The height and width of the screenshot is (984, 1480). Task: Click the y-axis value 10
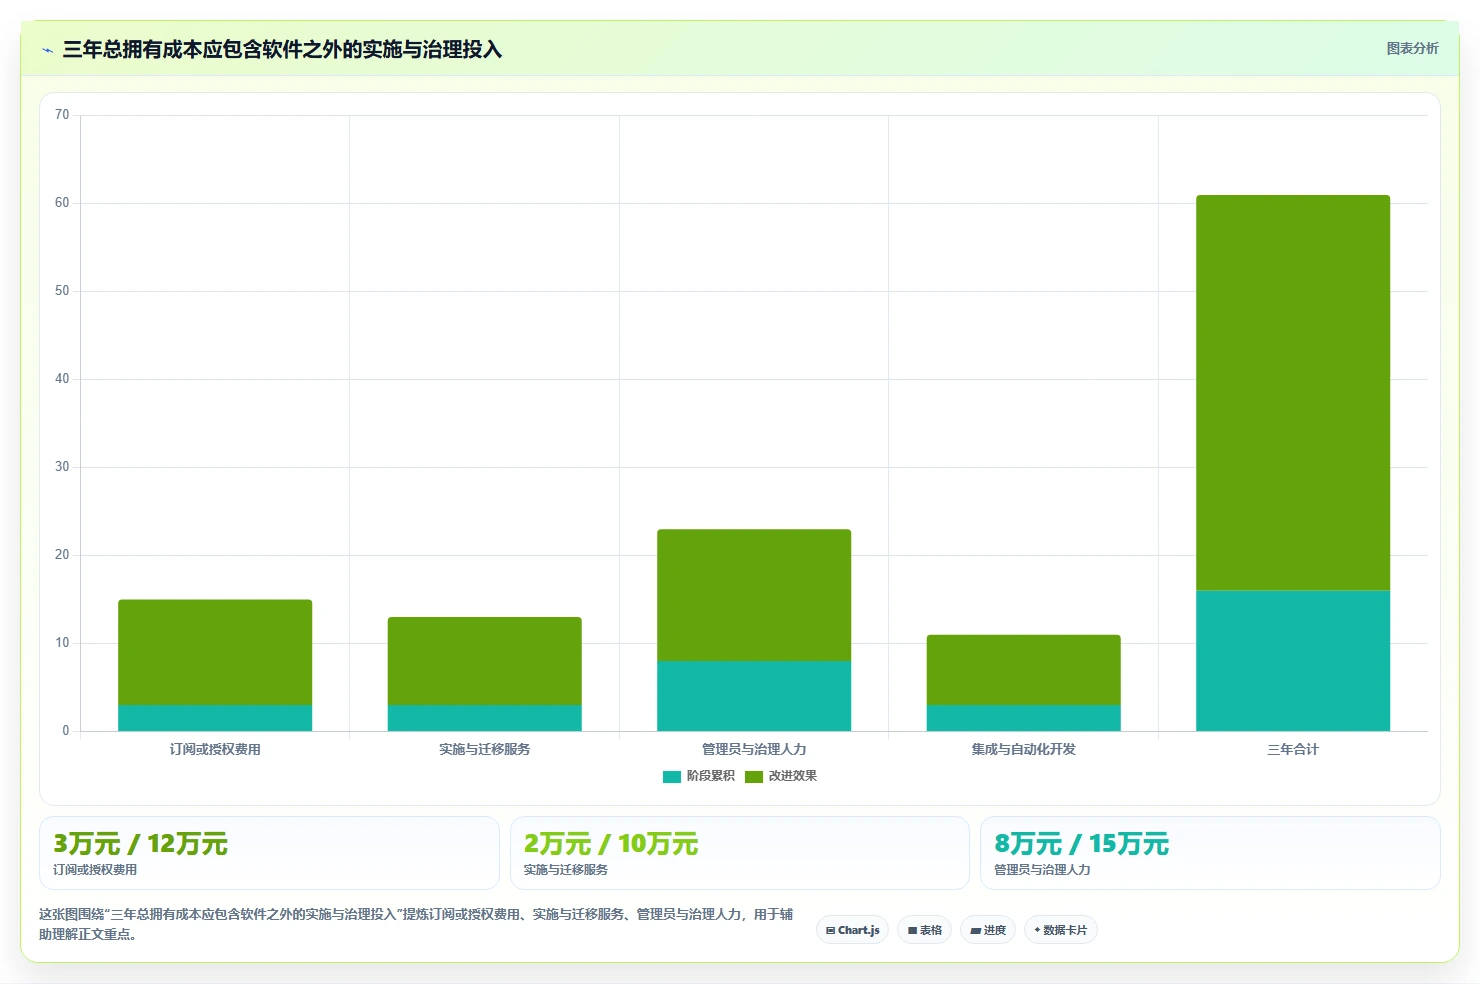pyautogui.click(x=62, y=643)
